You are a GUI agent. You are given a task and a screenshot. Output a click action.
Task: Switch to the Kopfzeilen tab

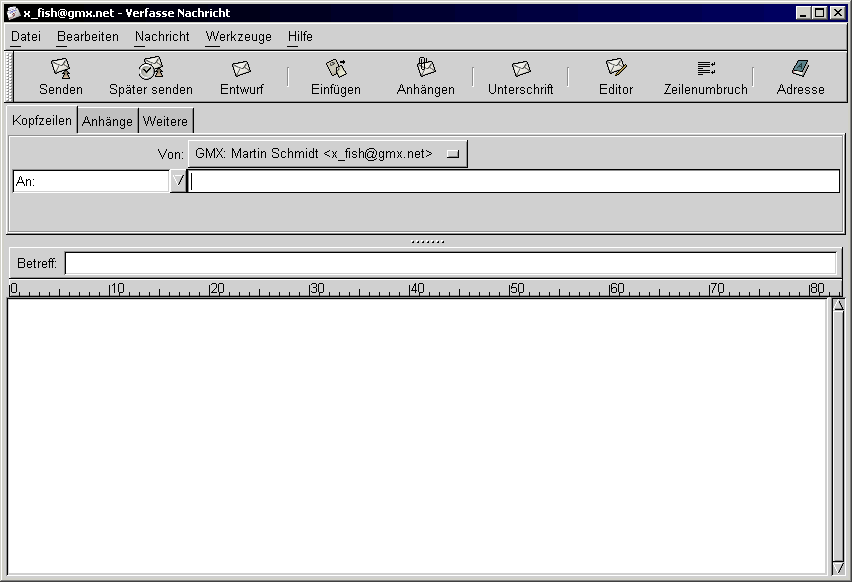(42, 120)
